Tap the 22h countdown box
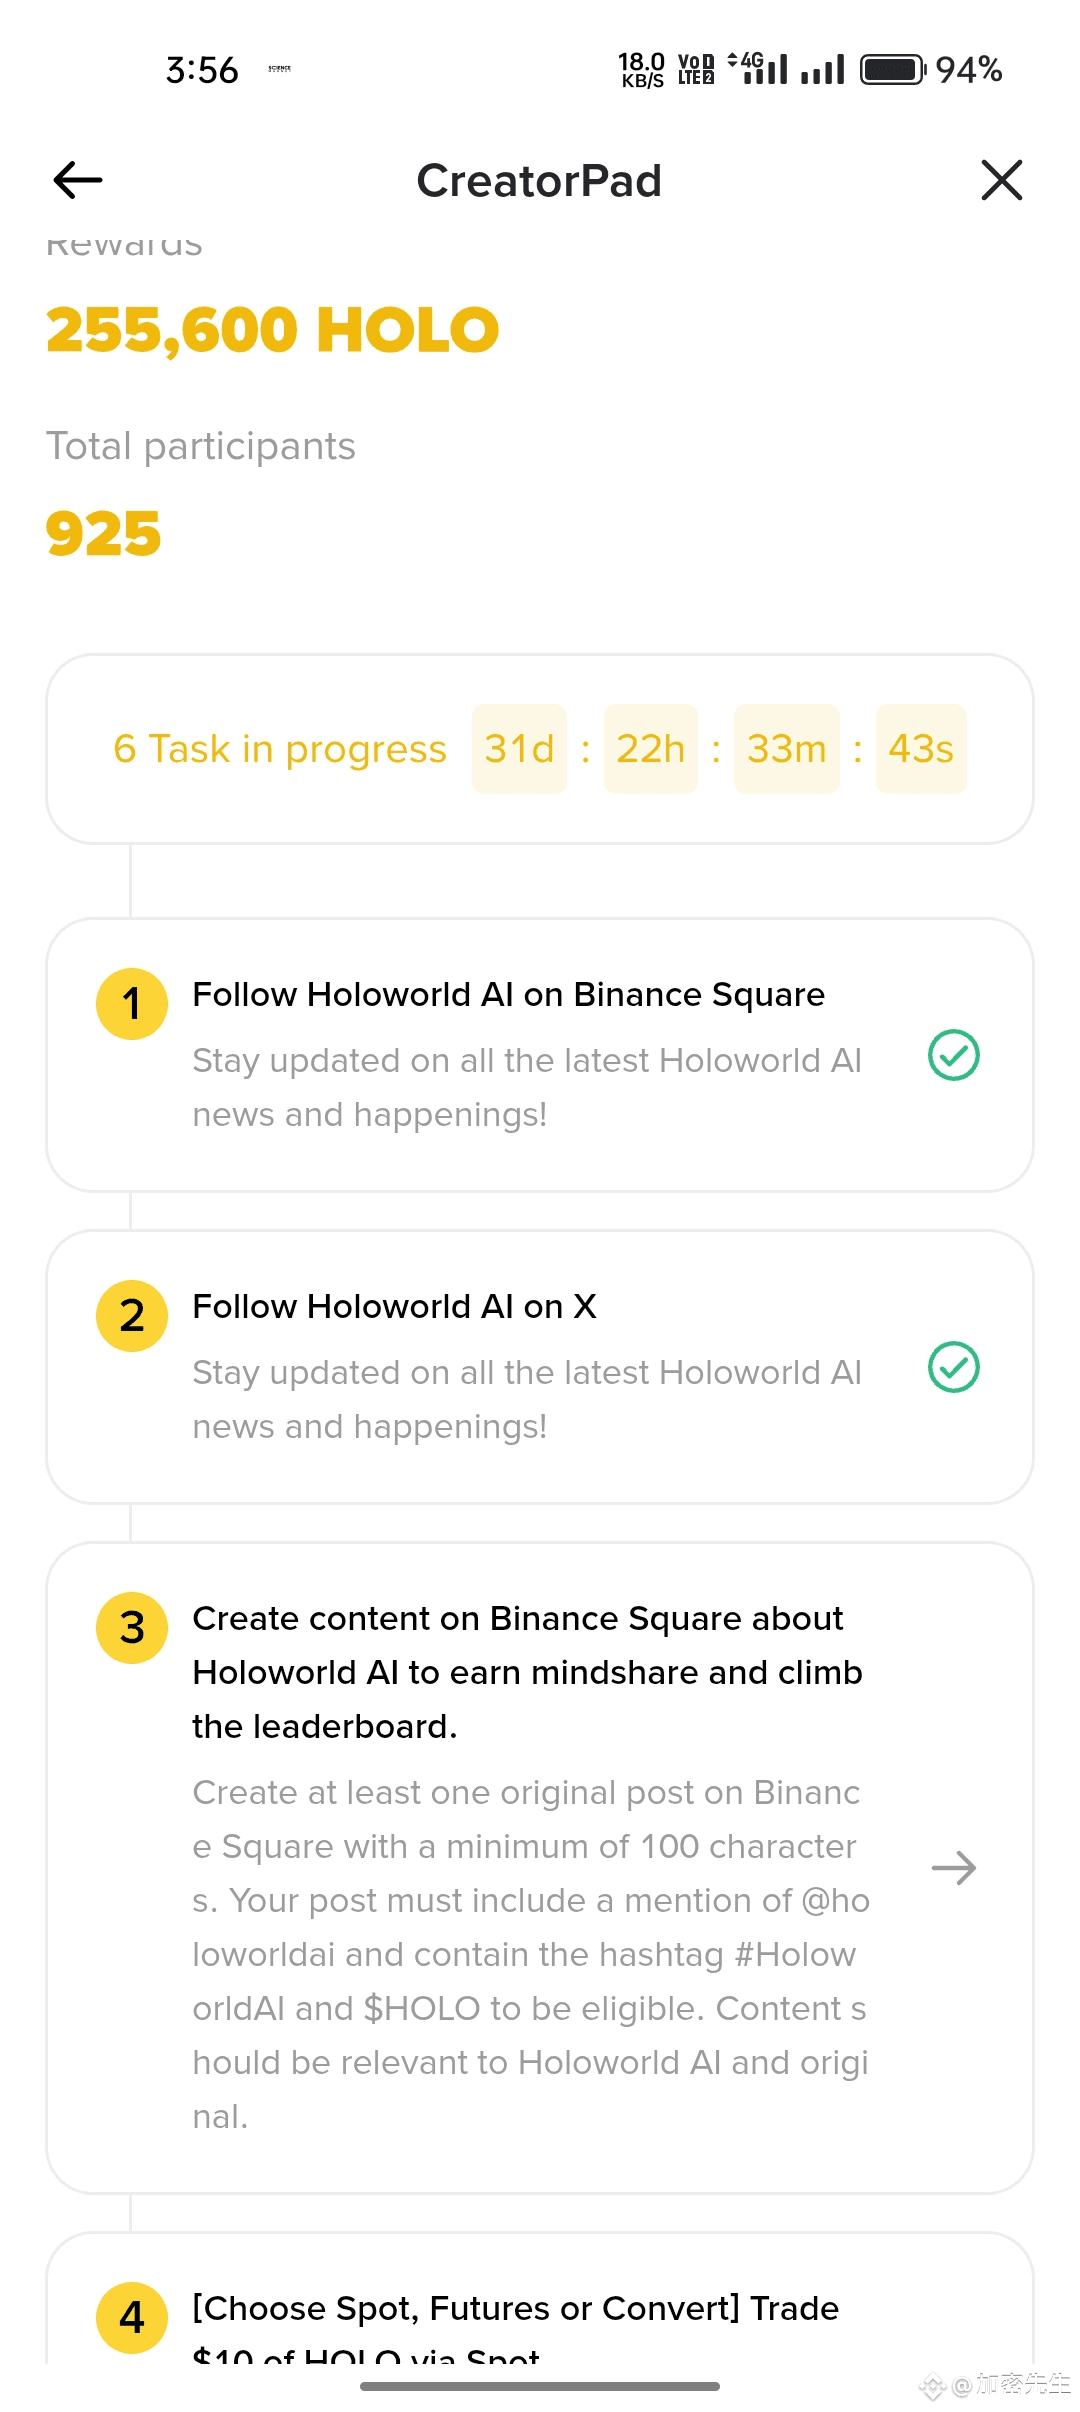1080x2412 pixels. click(650, 749)
